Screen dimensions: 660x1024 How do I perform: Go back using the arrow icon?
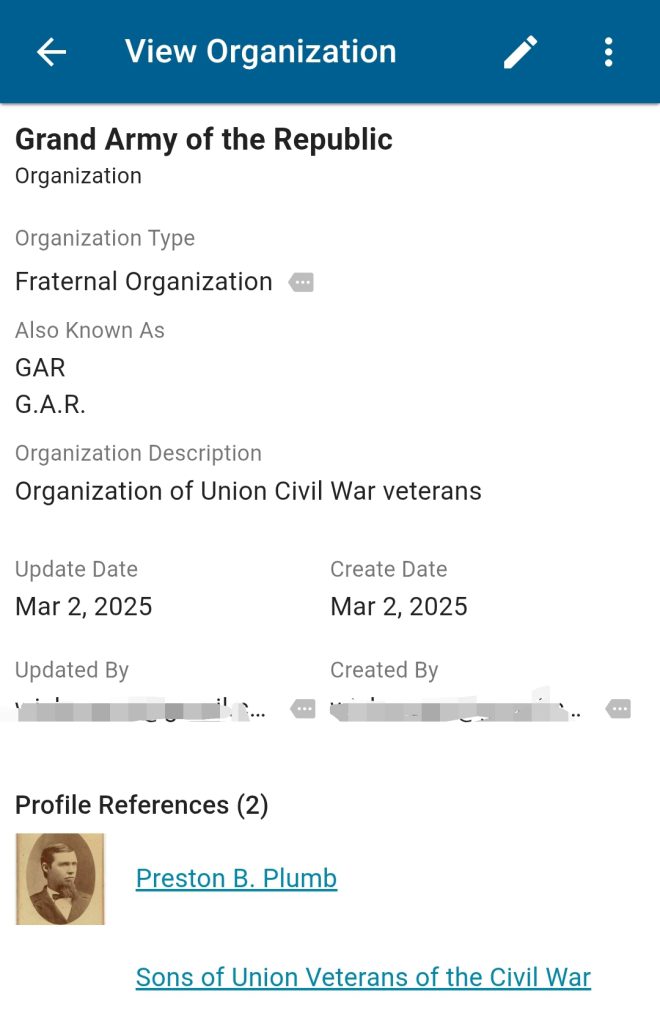click(51, 52)
